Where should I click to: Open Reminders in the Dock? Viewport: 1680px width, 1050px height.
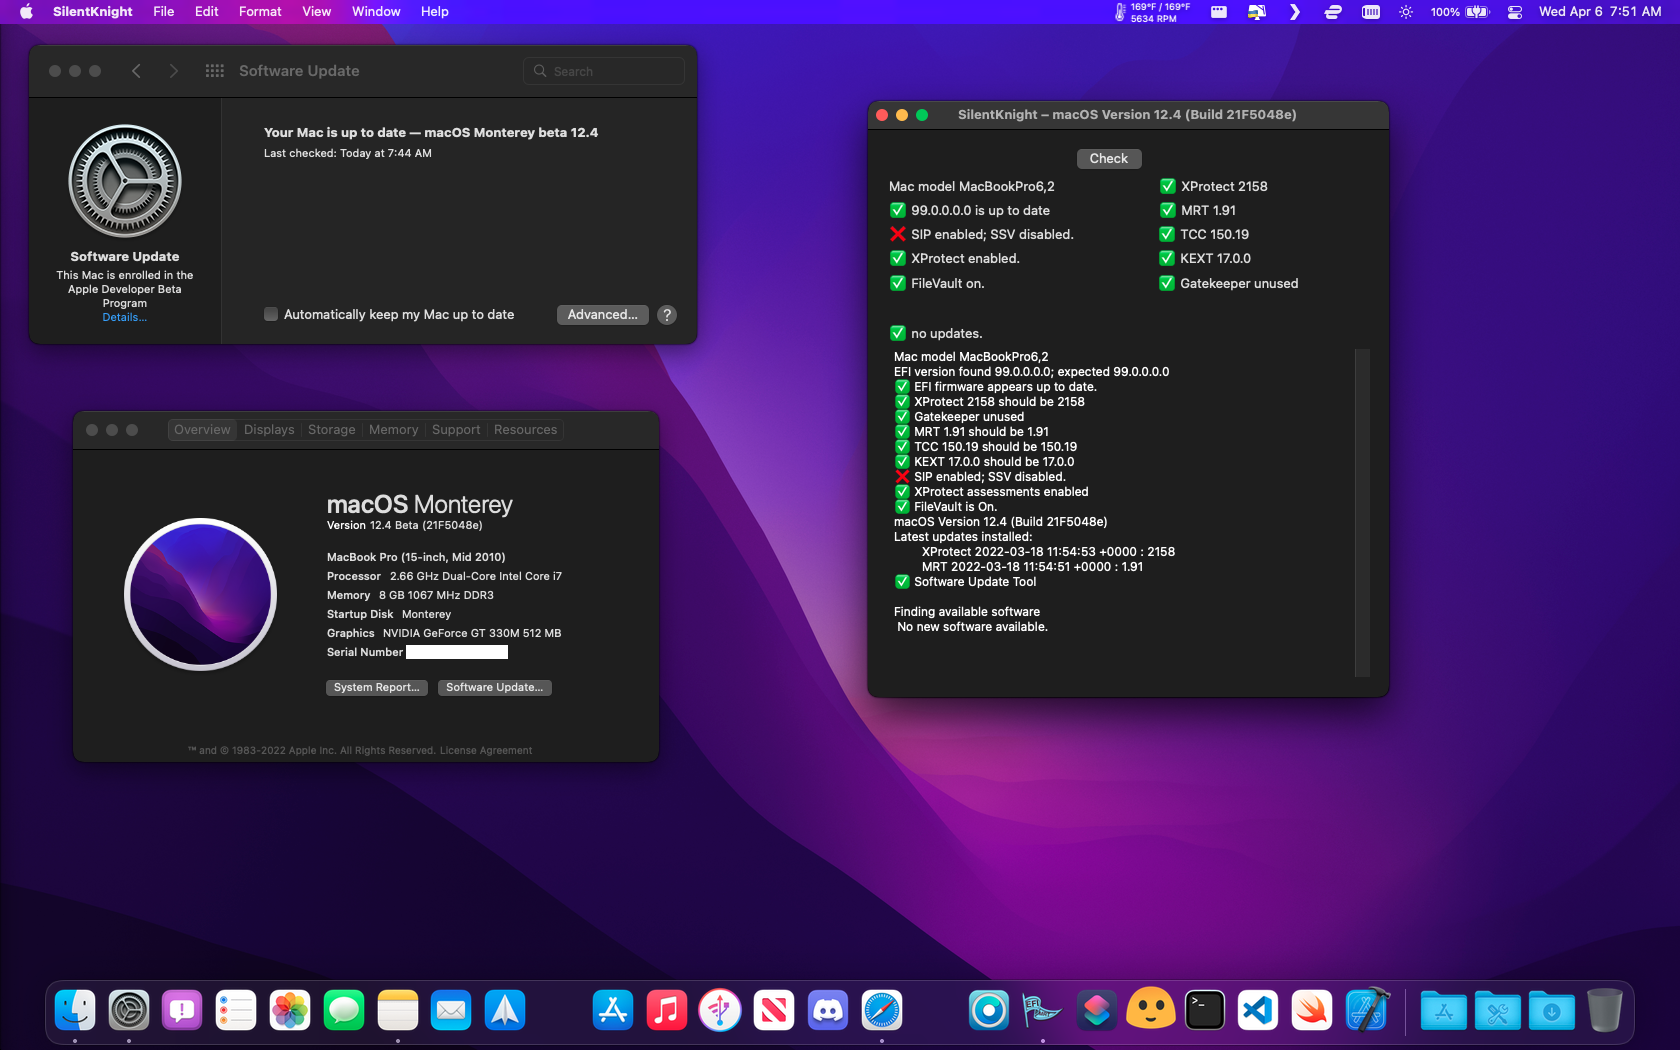tap(236, 1010)
